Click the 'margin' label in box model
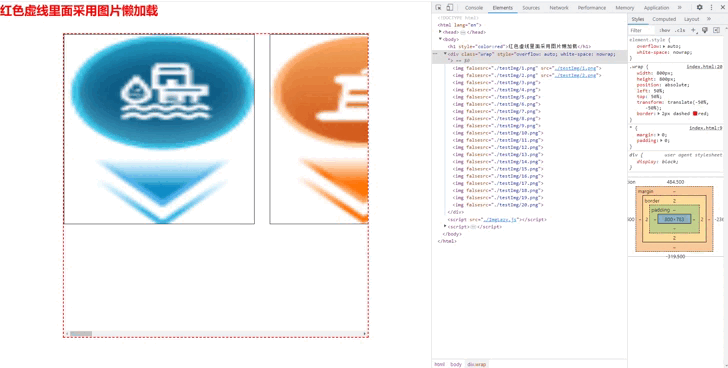The image size is (728, 368). tap(645, 191)
